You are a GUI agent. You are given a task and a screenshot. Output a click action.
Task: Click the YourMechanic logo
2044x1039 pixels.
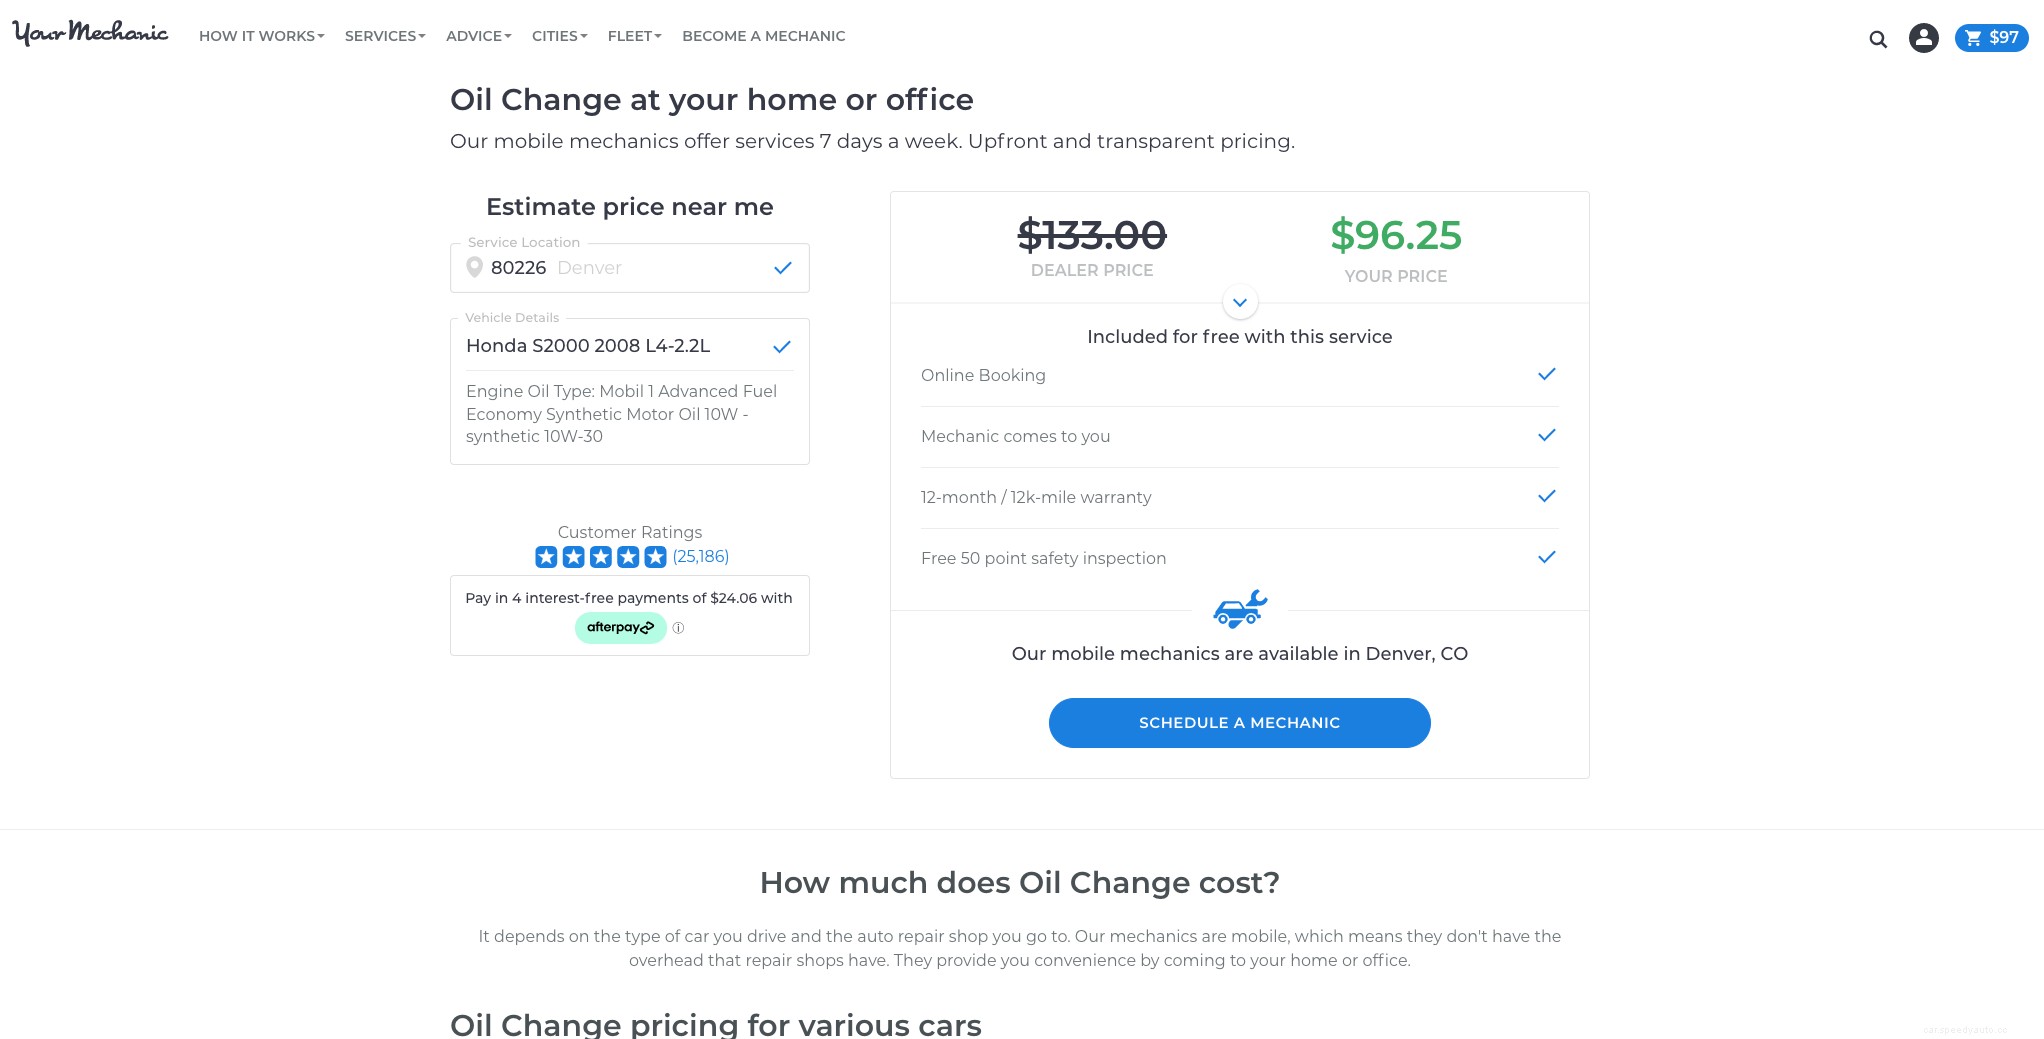click(x=90, y=33)
